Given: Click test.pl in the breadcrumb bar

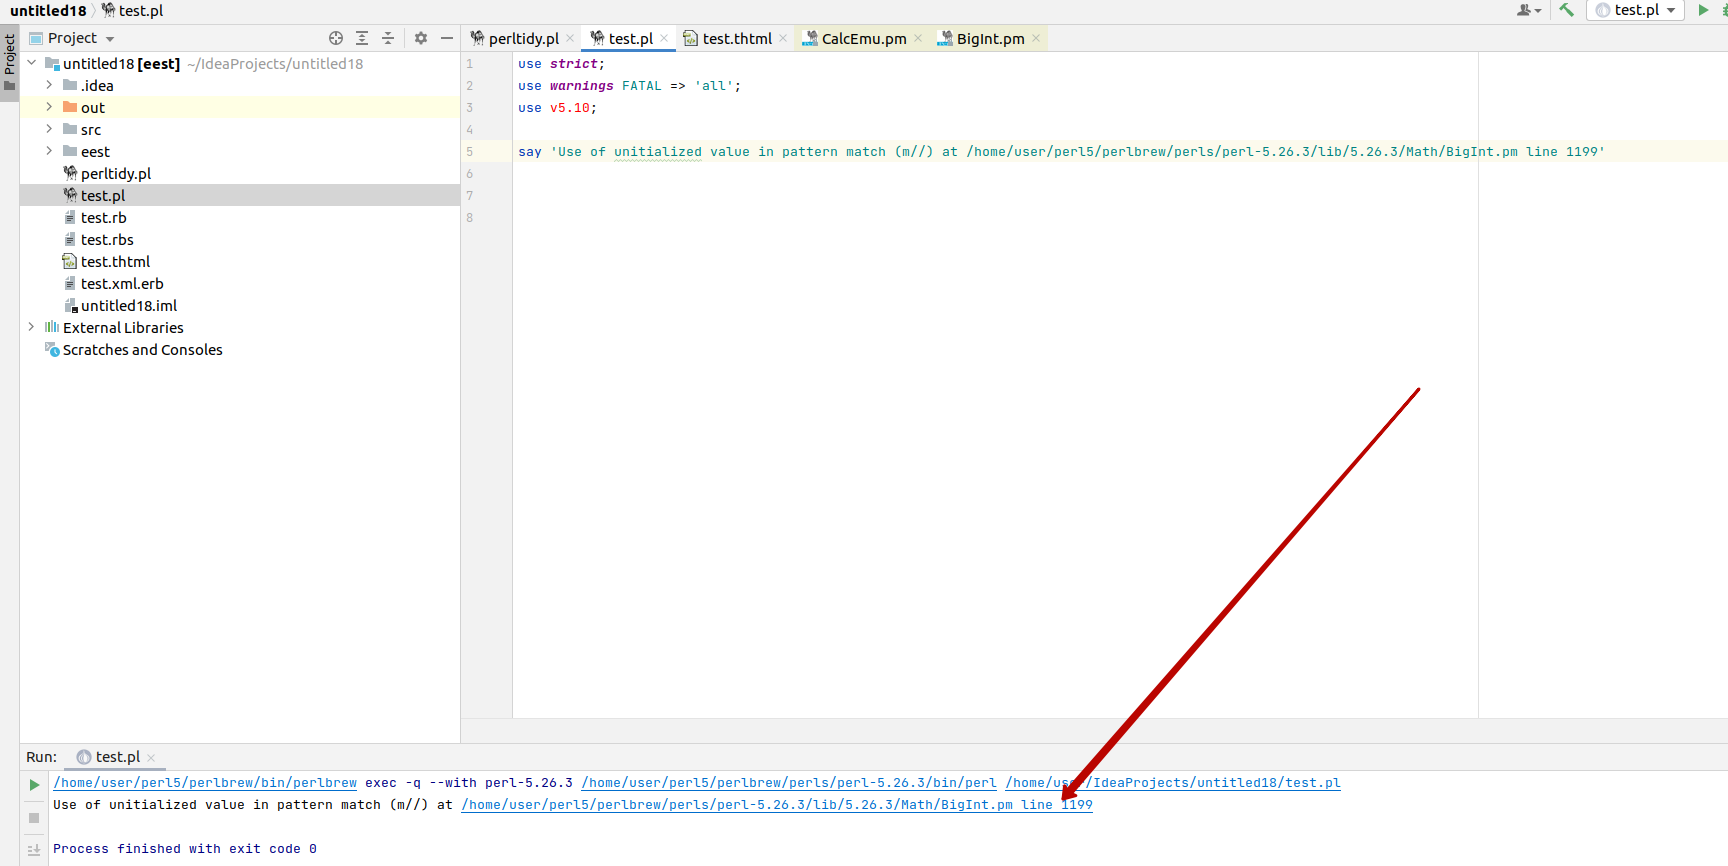Looking at the screenshot, I should [x=132, y=10].
